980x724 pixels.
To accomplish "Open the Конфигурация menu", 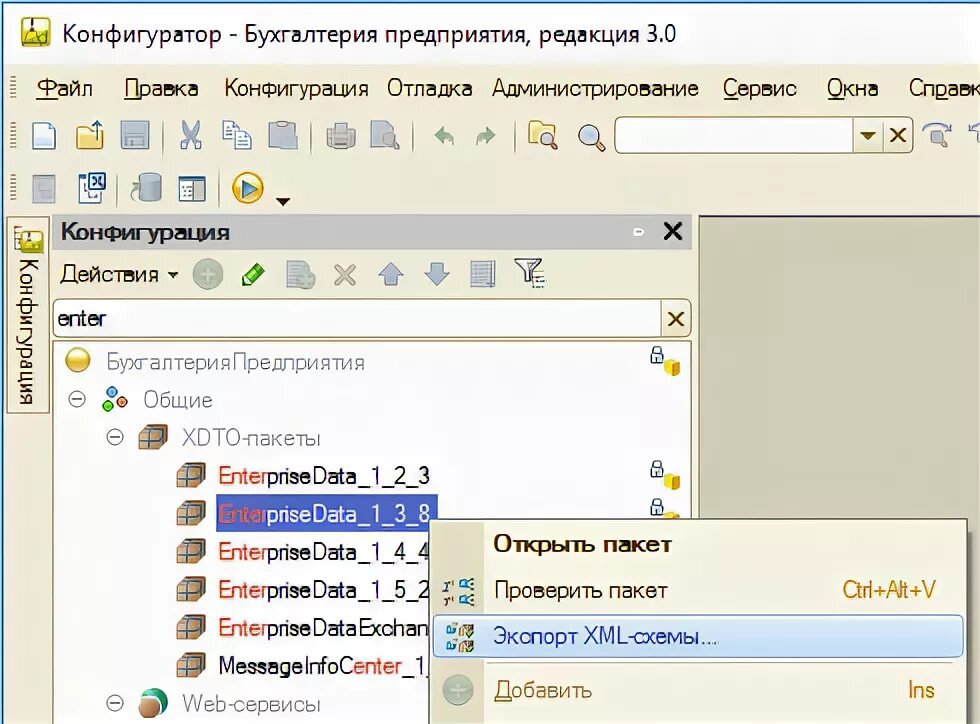I will [x=296, y=88].
